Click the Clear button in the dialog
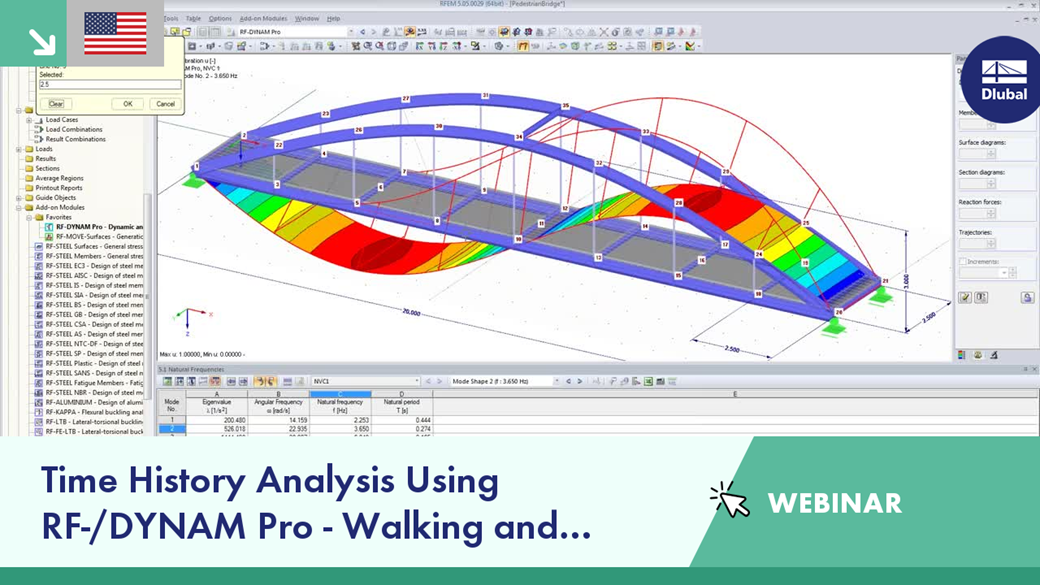 coord(56,104)
